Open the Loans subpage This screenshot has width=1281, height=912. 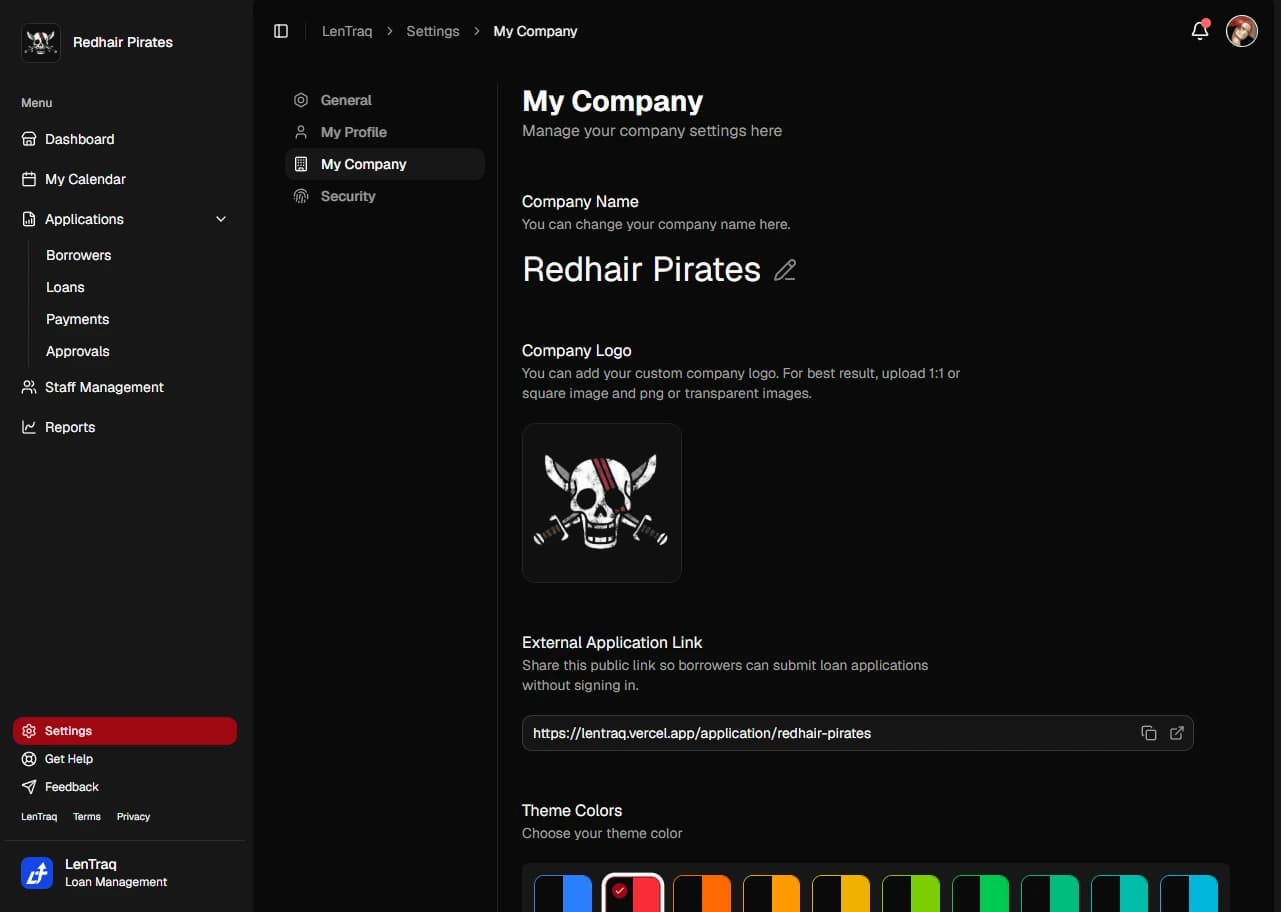[x=65, y=287]
